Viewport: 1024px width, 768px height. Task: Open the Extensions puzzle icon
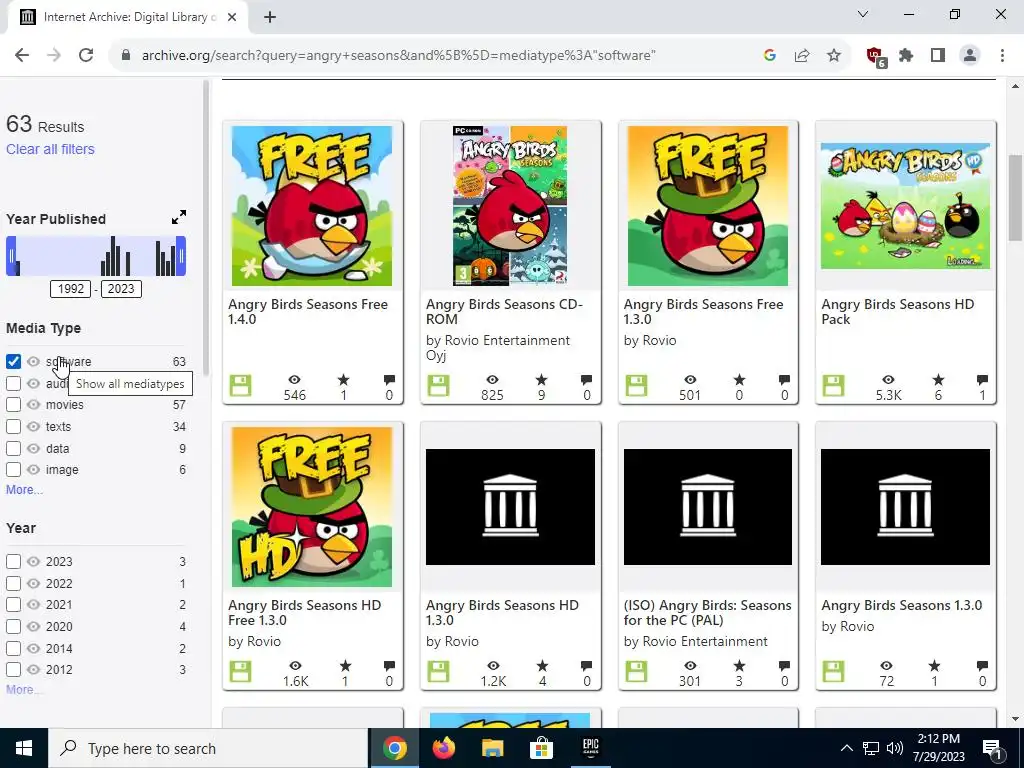[x=906, y=56]
